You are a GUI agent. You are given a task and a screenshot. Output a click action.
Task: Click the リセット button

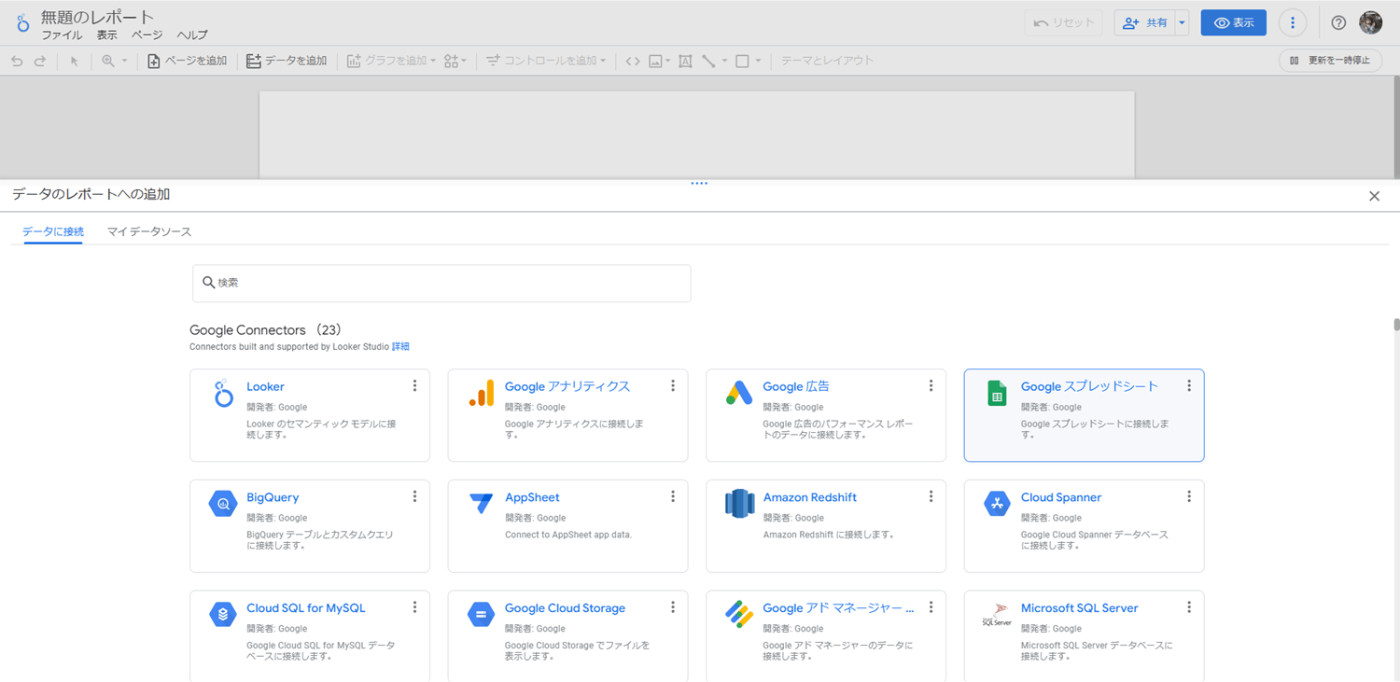tap(1063, 23)
